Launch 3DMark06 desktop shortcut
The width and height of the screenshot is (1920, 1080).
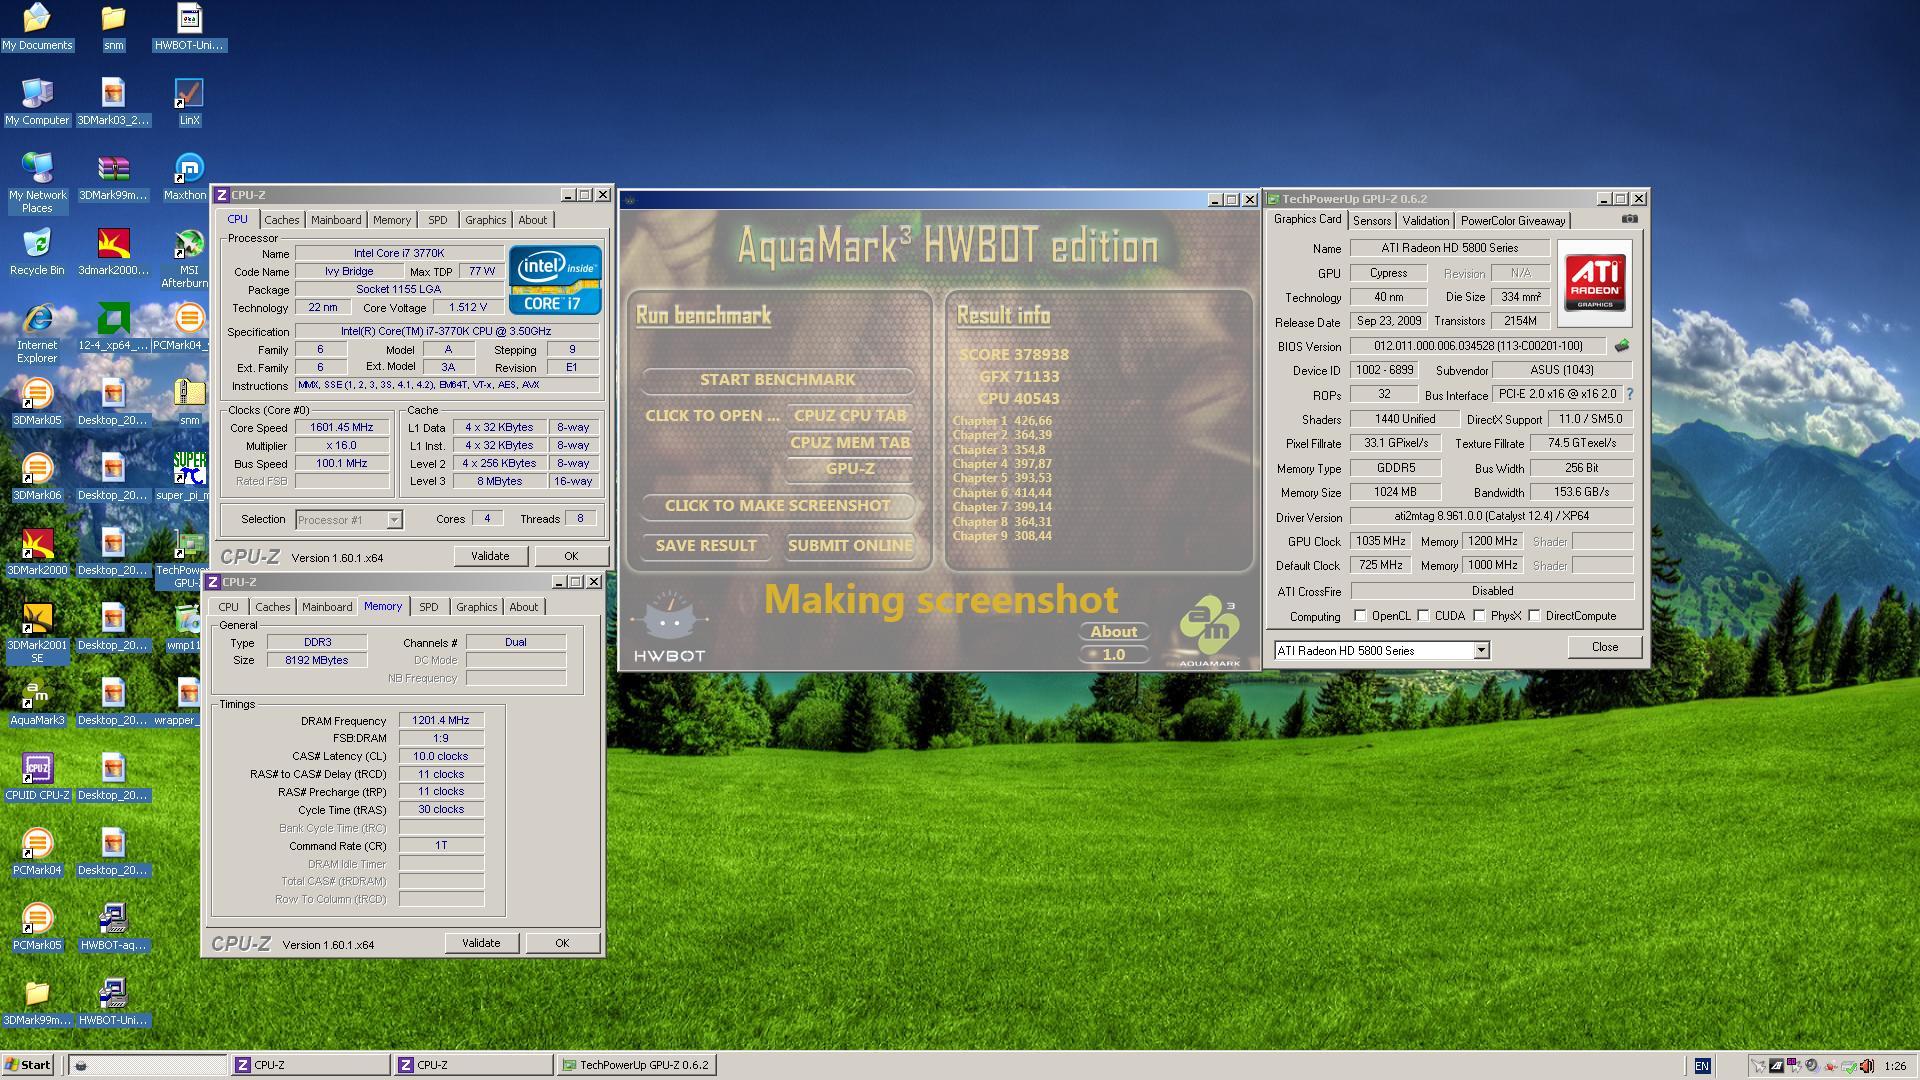pyautogui.click(x=37, y=477)
